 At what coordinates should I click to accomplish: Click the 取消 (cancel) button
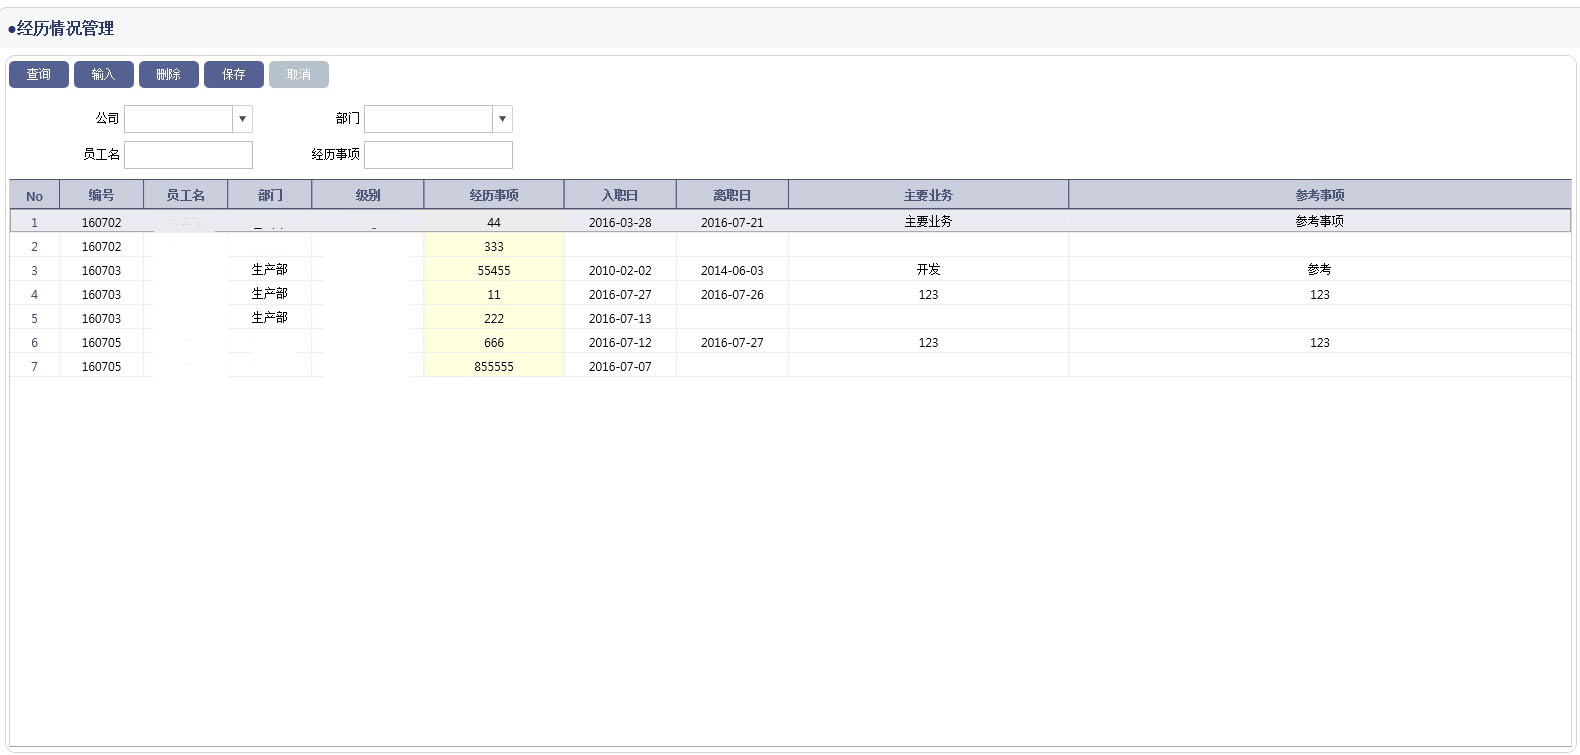click(299, 75)
